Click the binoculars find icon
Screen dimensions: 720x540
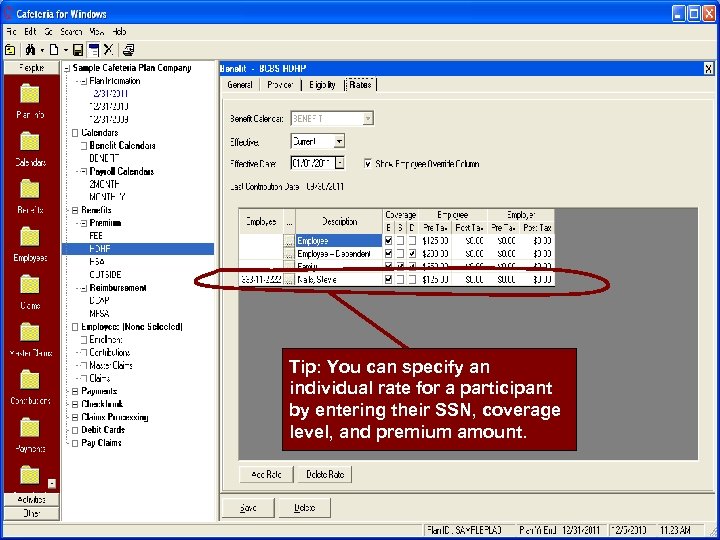pyautogui.click(x=30, y=50)
